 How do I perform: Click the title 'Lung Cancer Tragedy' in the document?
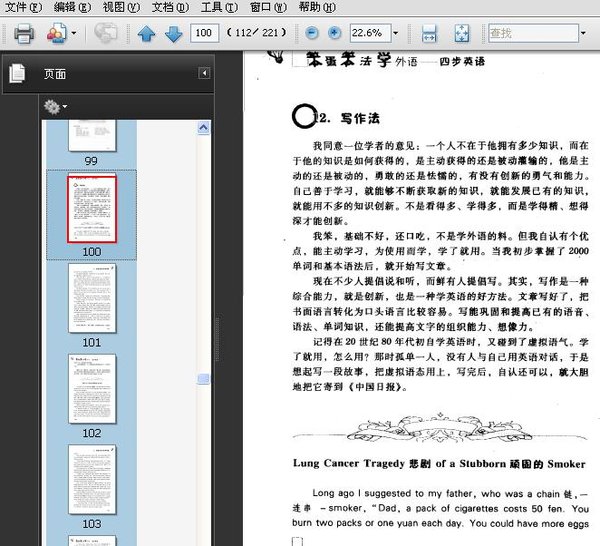[x=349, y=463]
